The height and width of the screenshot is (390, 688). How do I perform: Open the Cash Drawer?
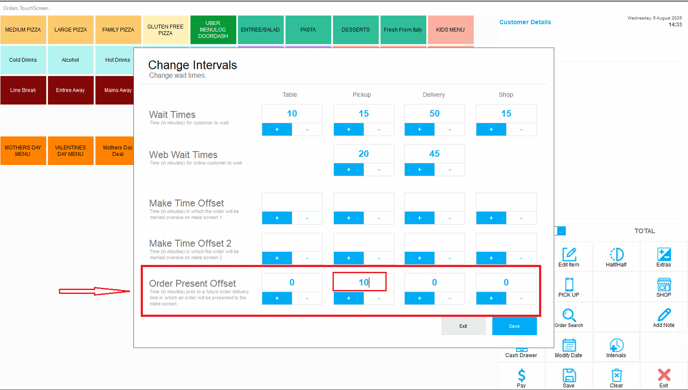521,353
